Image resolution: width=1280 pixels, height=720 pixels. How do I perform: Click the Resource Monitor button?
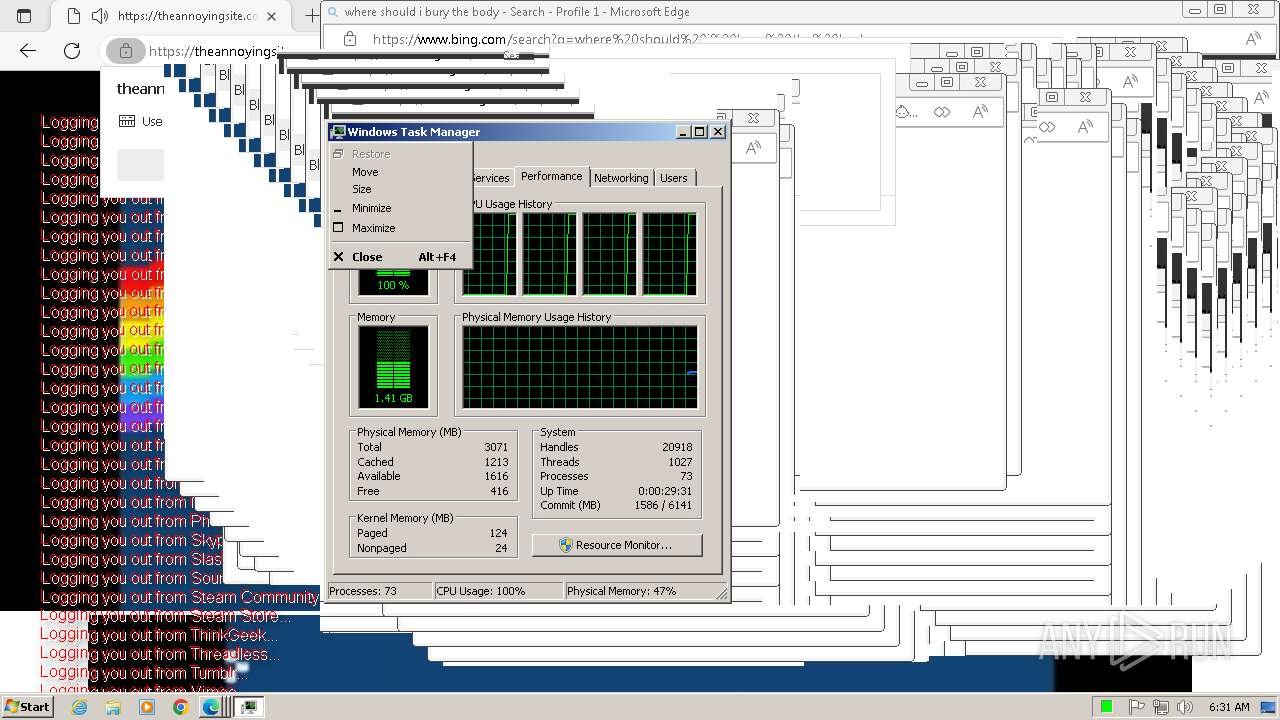617,545
